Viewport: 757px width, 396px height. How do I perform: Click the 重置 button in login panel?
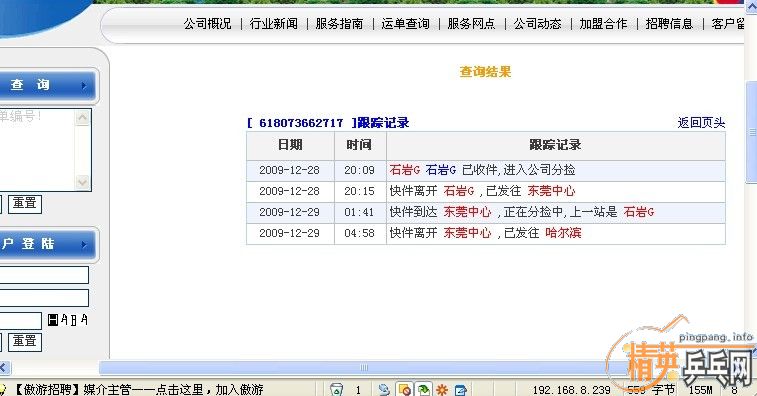[x=25, y=341]
